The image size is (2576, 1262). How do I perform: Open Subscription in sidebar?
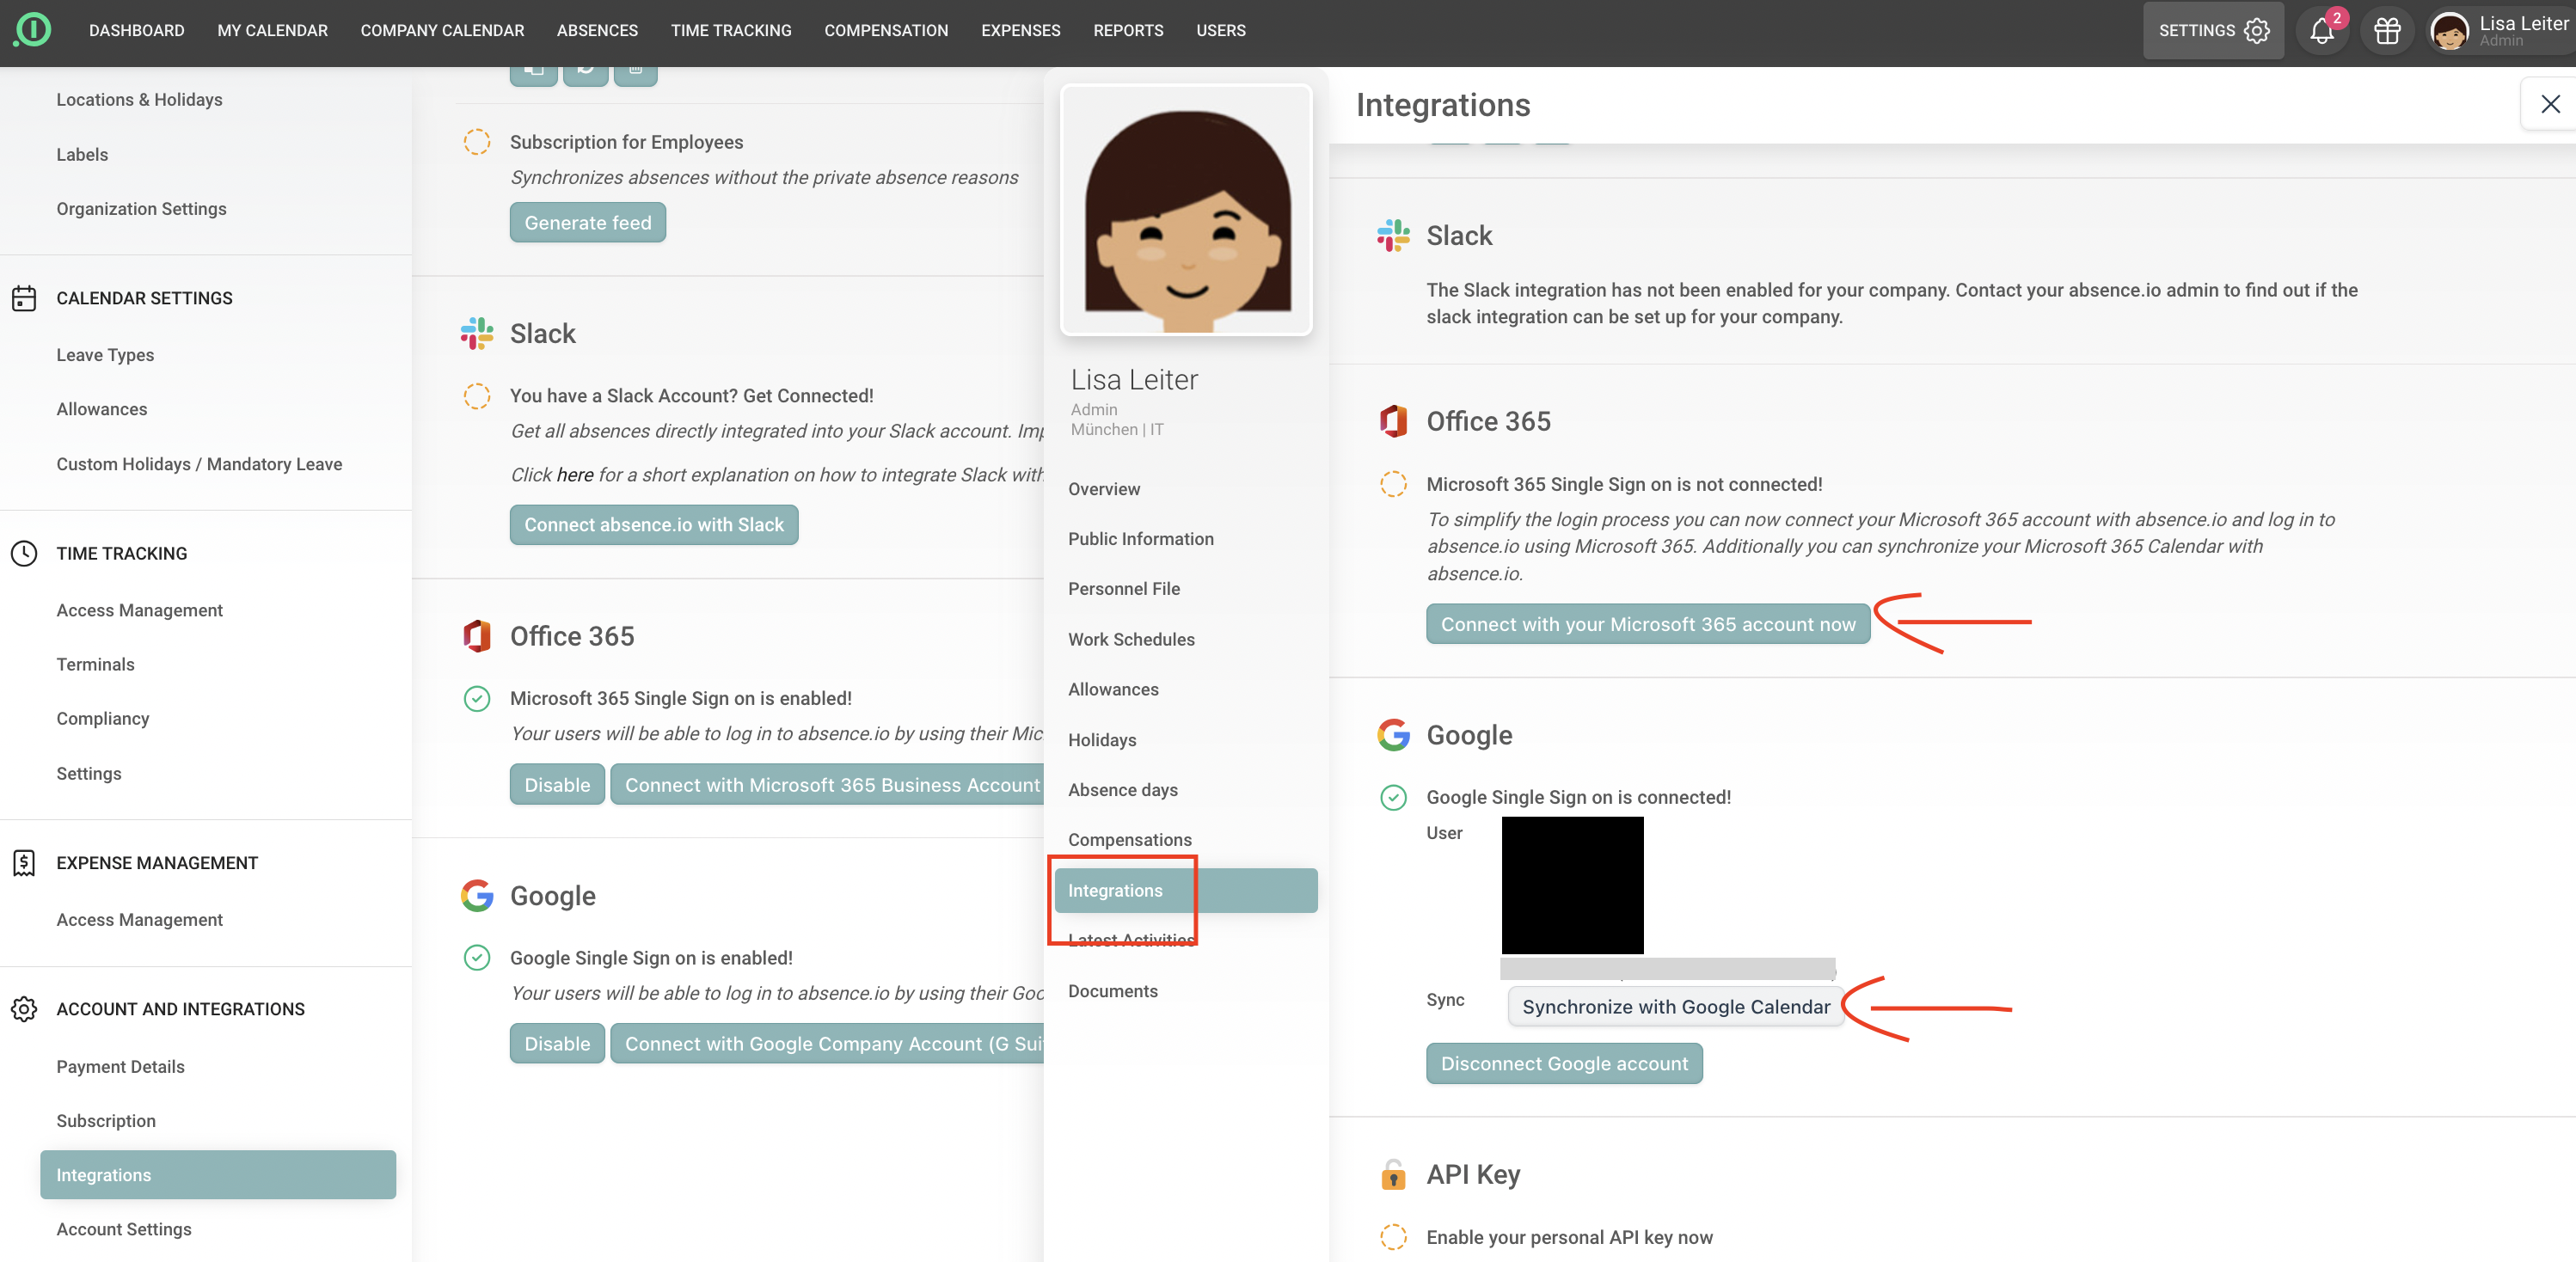pyautogui.click(x=106, y=1121)
